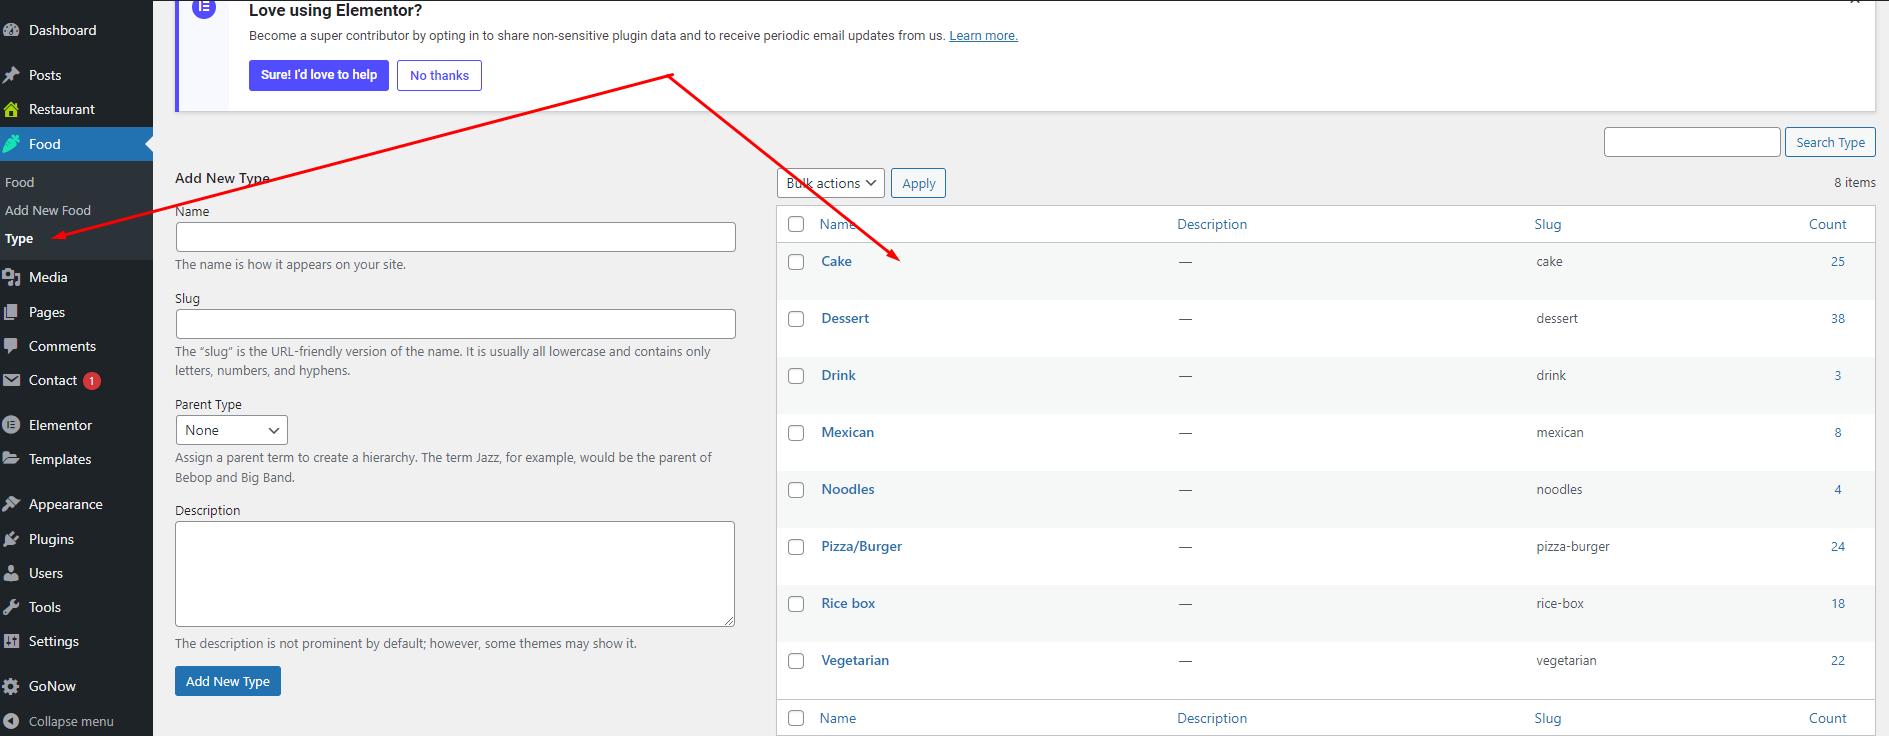The image size is (1889, 736).
Task: Open Dashboard in the sidebar
Action: click(63, 30)
